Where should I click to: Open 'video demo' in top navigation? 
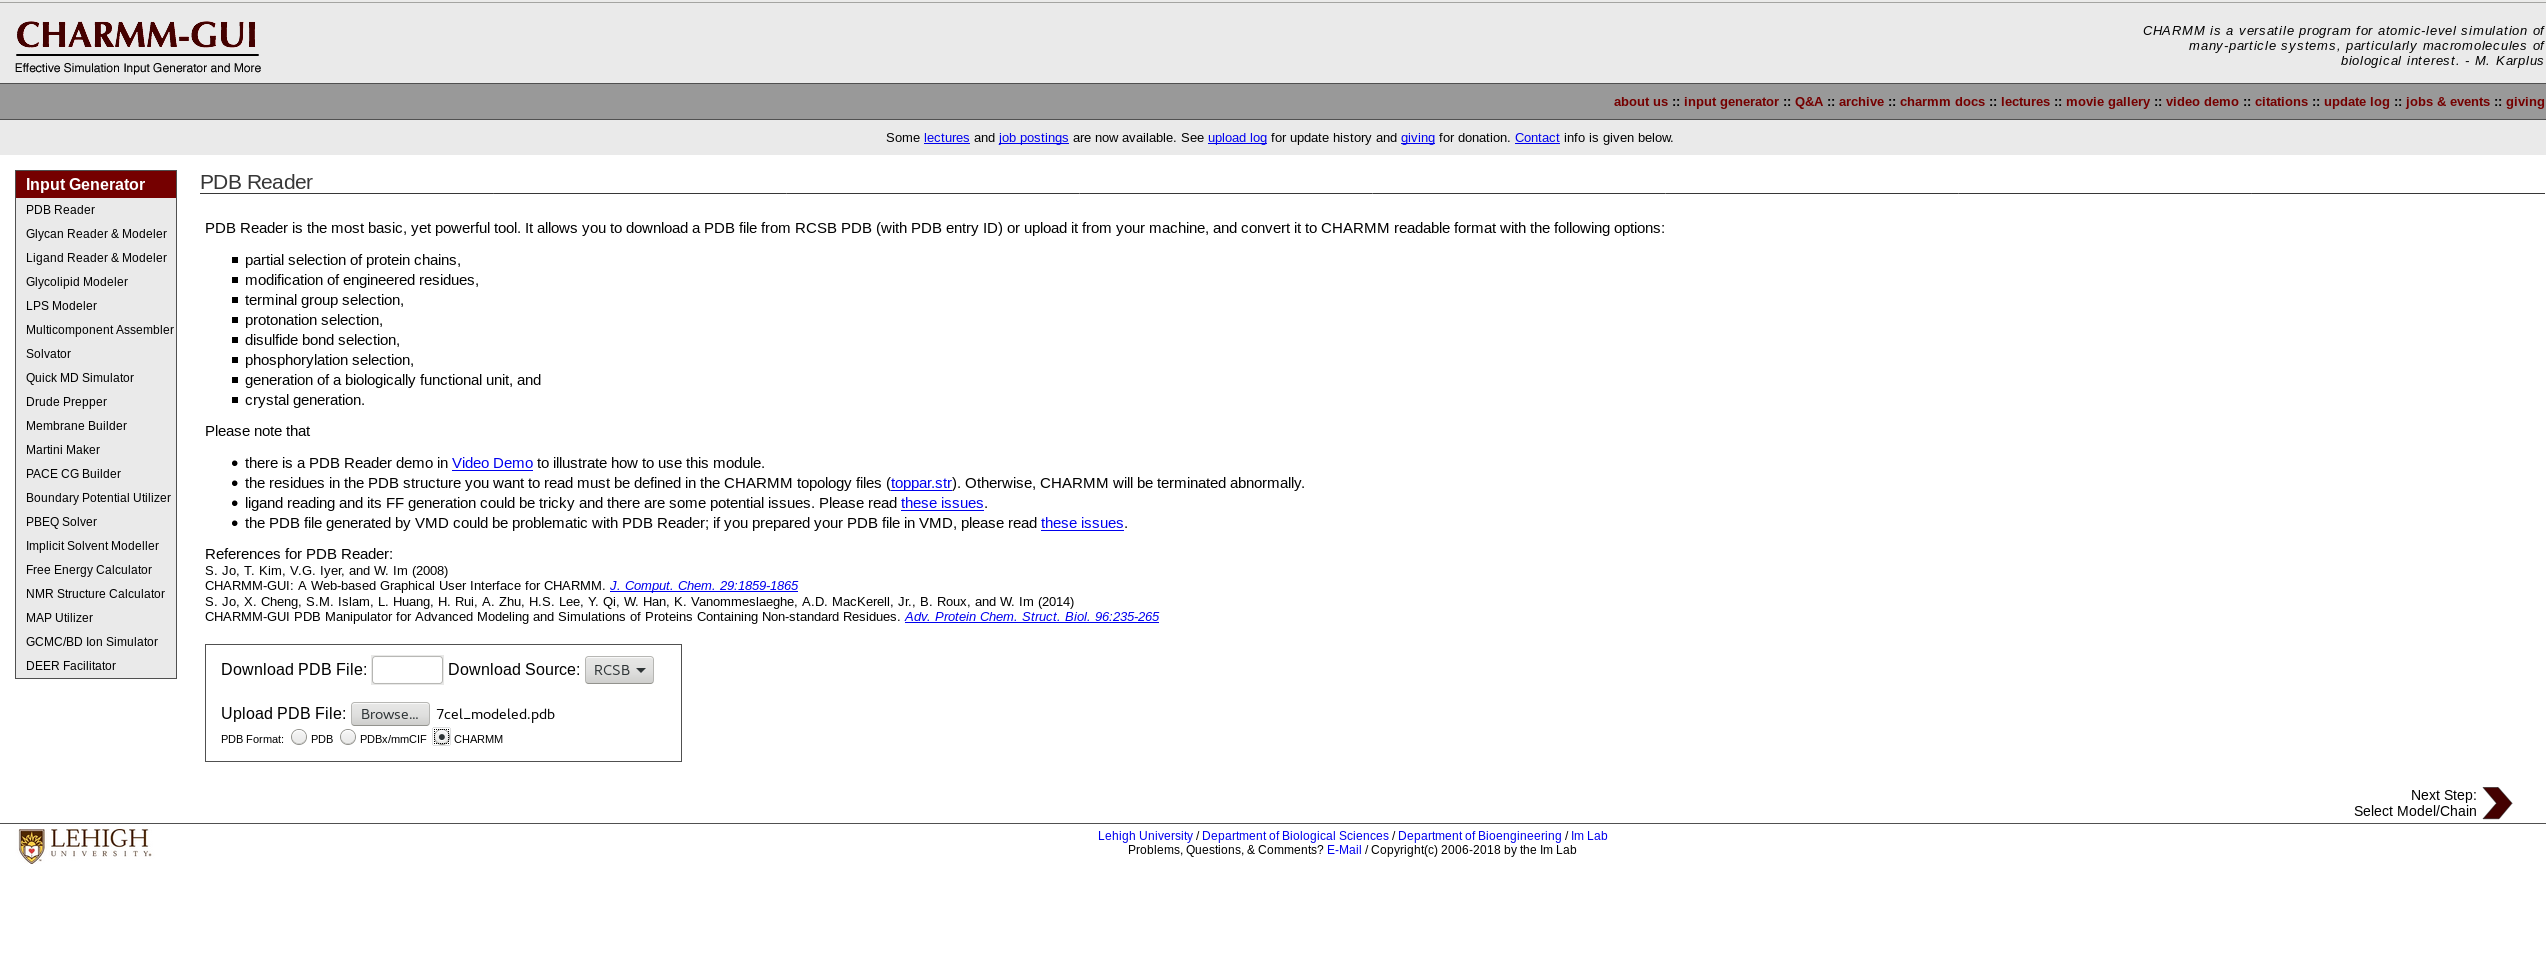tap(2202, 102)
